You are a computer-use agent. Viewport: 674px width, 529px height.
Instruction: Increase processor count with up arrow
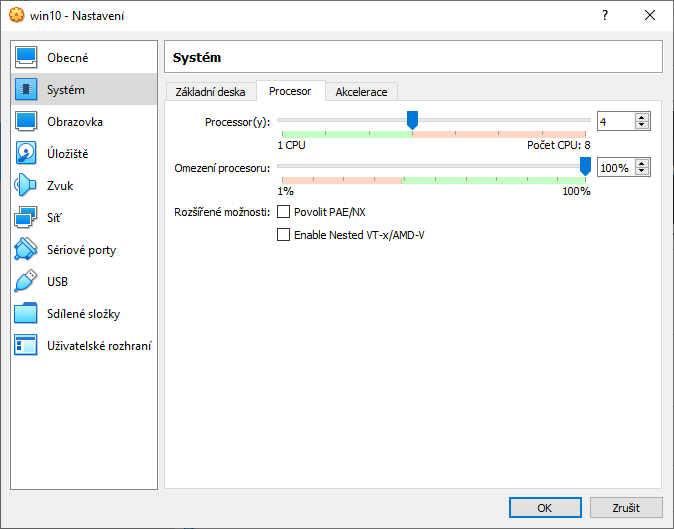642,117
